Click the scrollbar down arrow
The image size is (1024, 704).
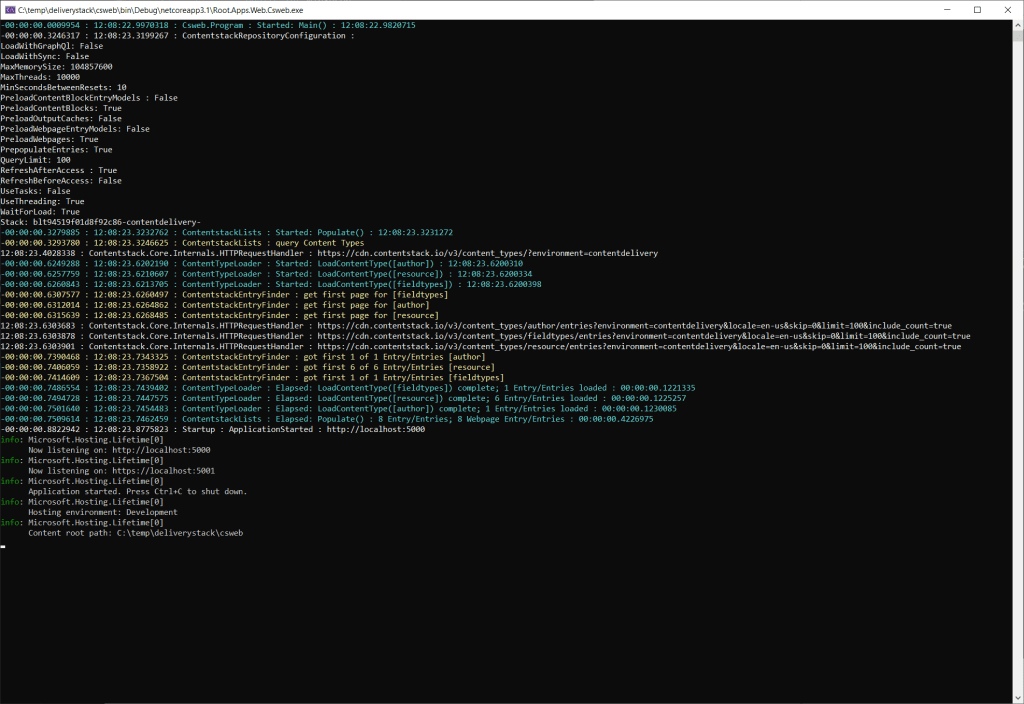(x=1016, y=697)
